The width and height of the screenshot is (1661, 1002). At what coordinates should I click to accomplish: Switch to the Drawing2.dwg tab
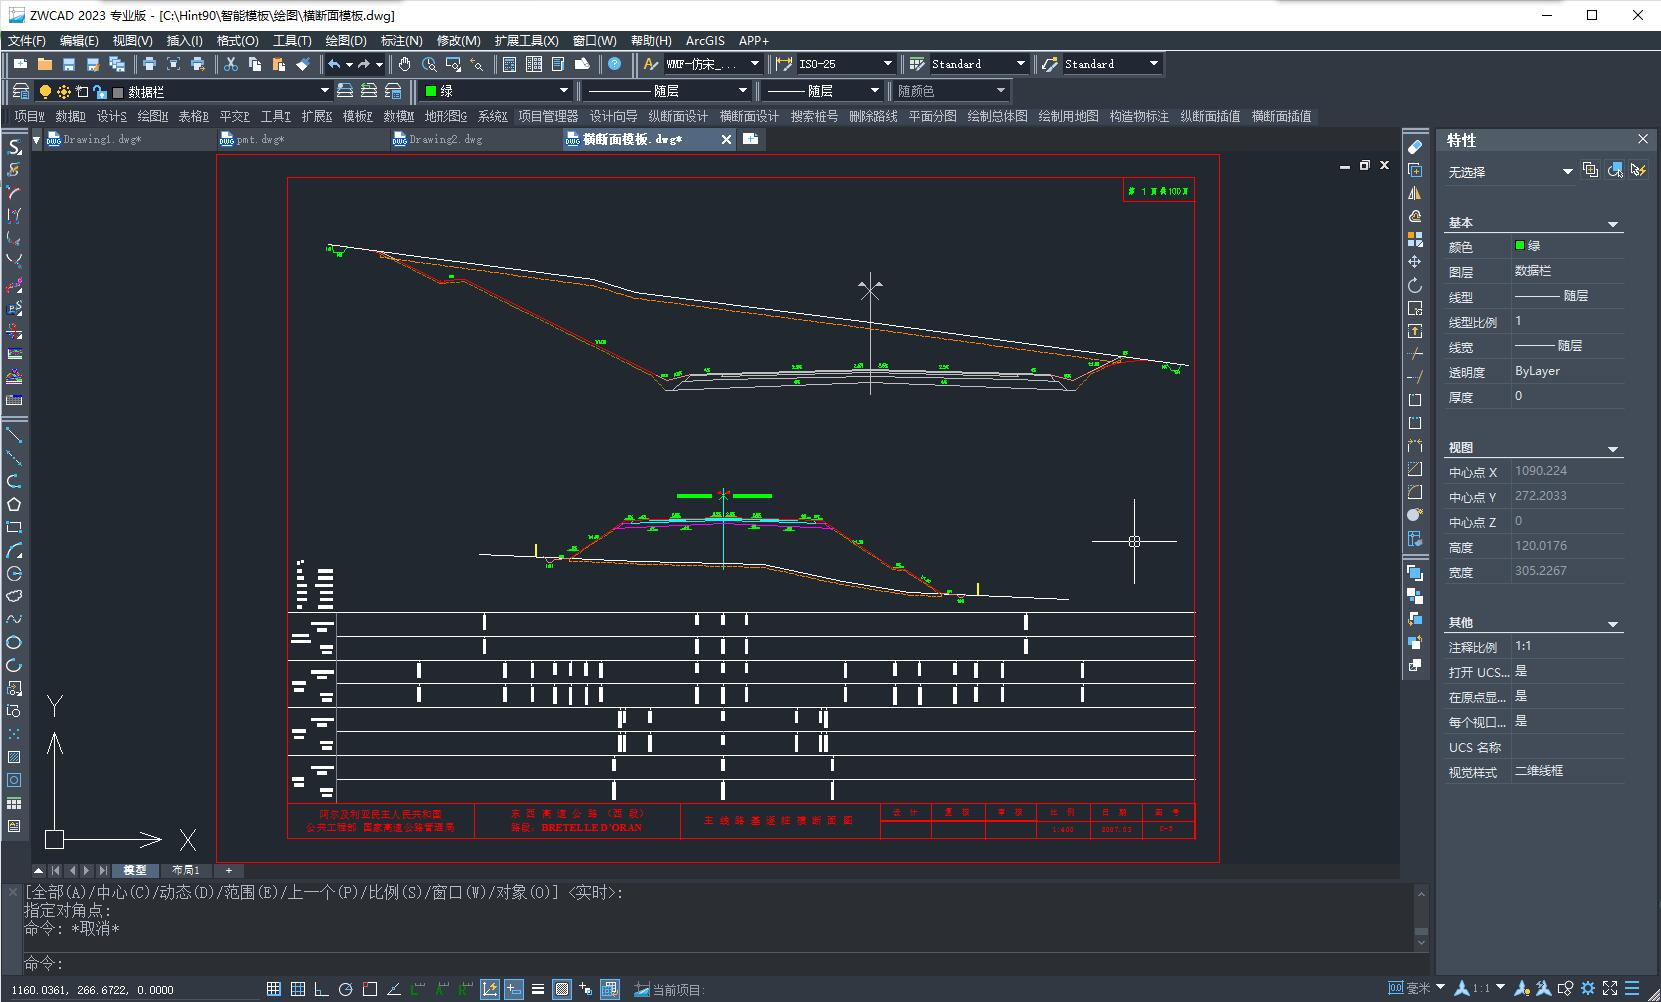tap(445, 140)
